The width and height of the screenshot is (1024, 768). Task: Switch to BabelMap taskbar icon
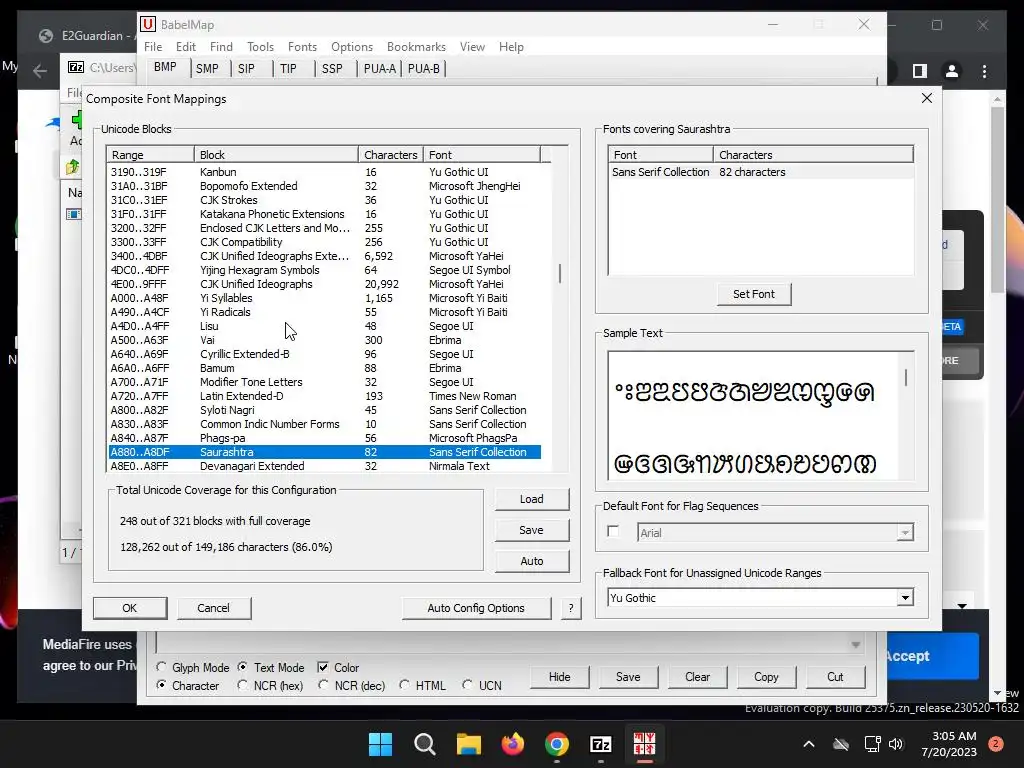coord(644,744)
